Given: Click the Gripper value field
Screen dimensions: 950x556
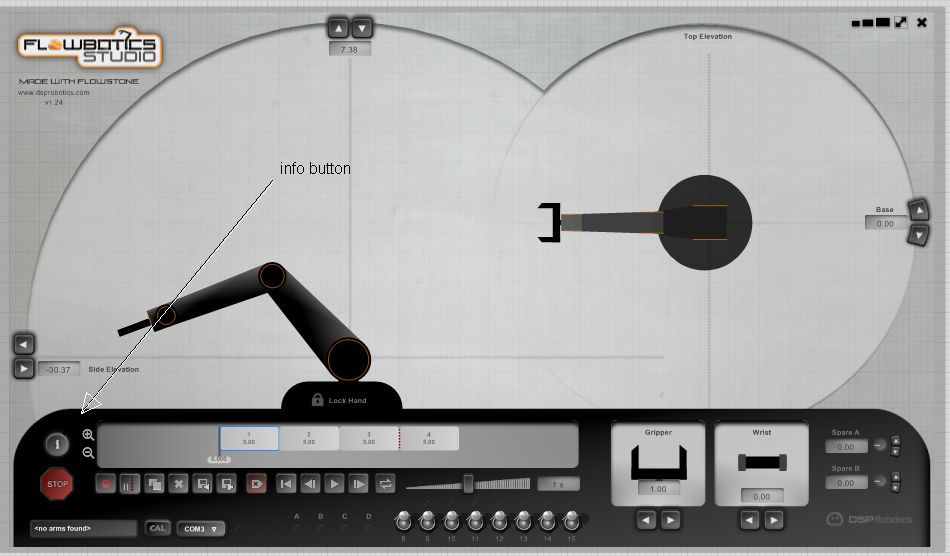Looking at the screenshot, I should click(x=658, y=489).
